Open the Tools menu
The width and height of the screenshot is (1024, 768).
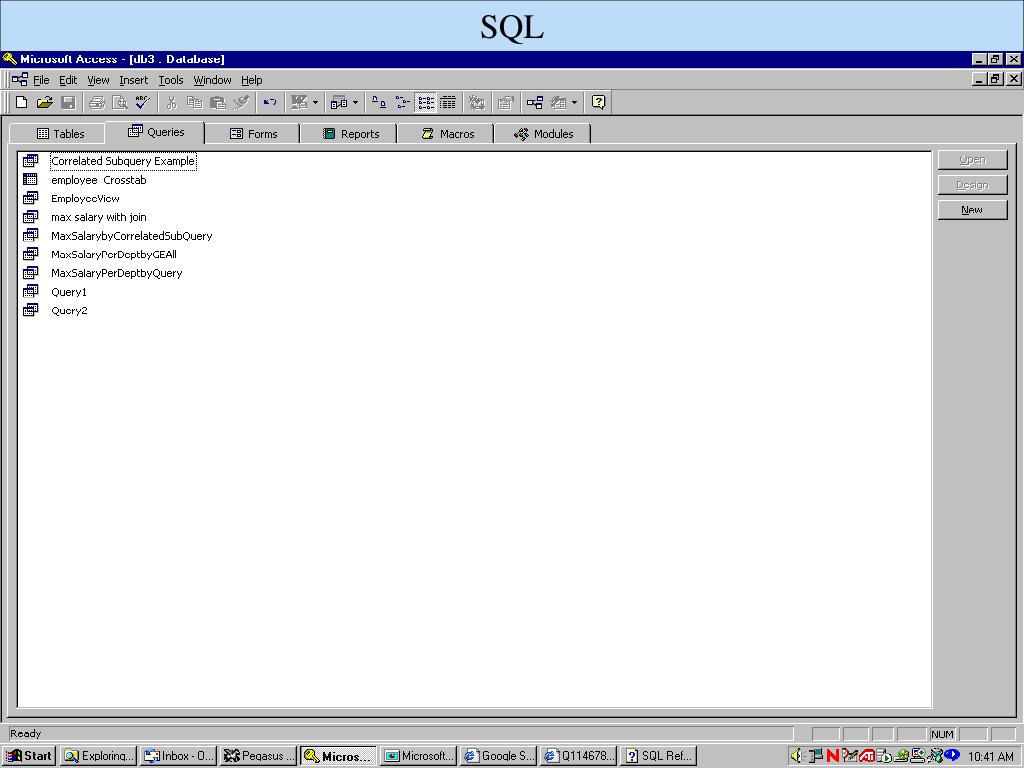point(170,80)
